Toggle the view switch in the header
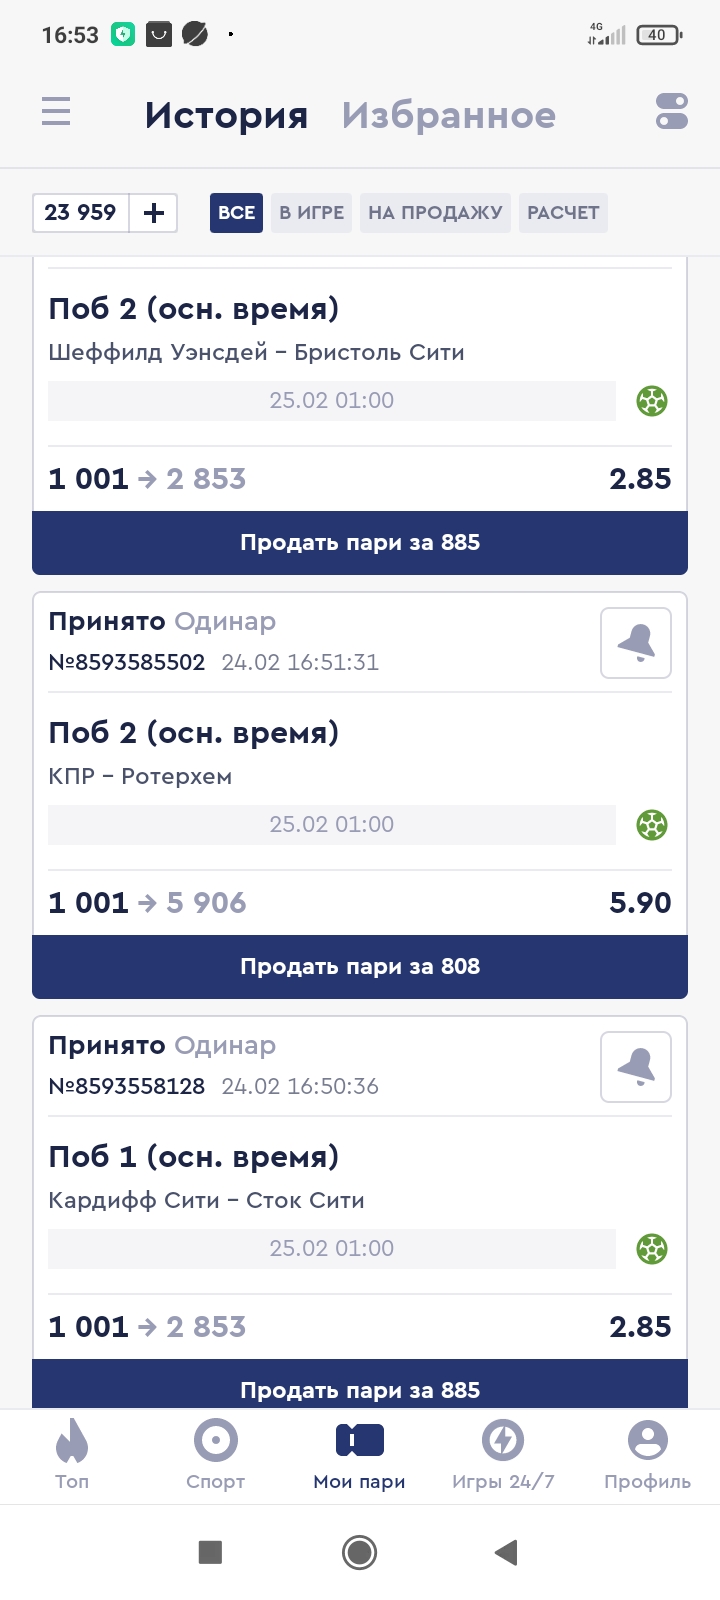 (672, 111)
